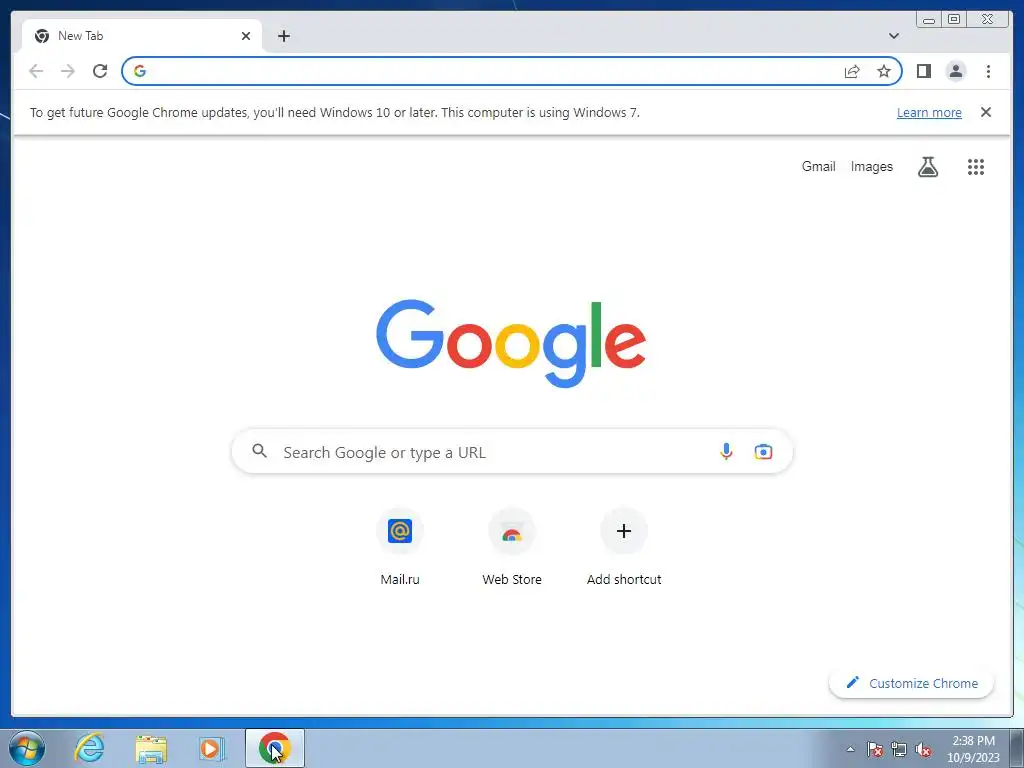The height and width of the screenshot is (768, 1024).
Task: Open Gmail link
Action: pos(818,167)
